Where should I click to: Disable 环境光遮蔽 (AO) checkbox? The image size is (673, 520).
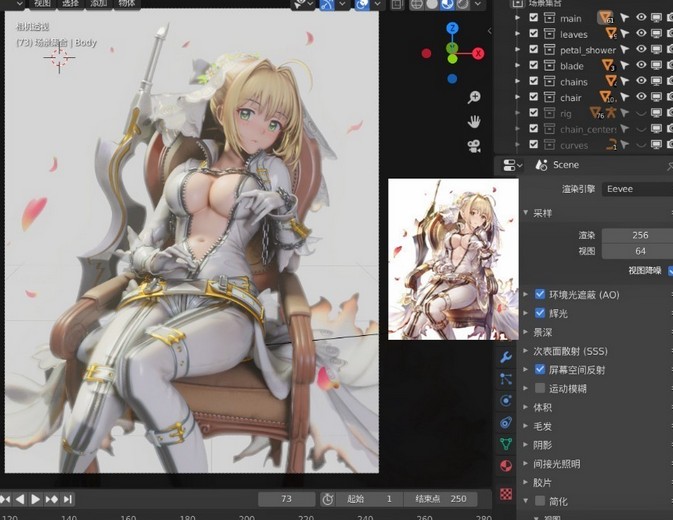[x=540, y=294]
